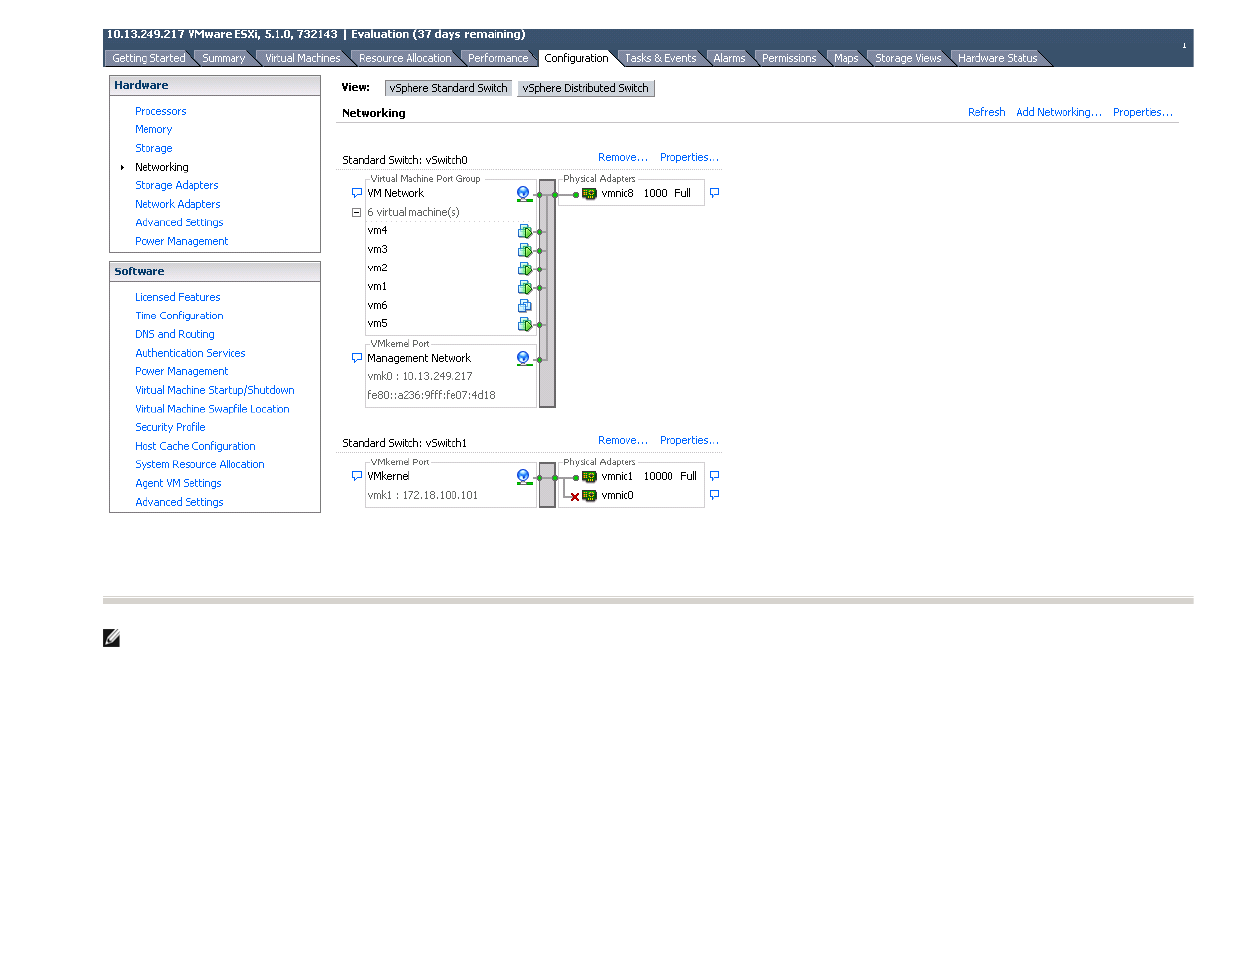Remove vSwitch1 via its Remove link
The width and height of the screenshot is (1235, 954).
pos(623,440)
